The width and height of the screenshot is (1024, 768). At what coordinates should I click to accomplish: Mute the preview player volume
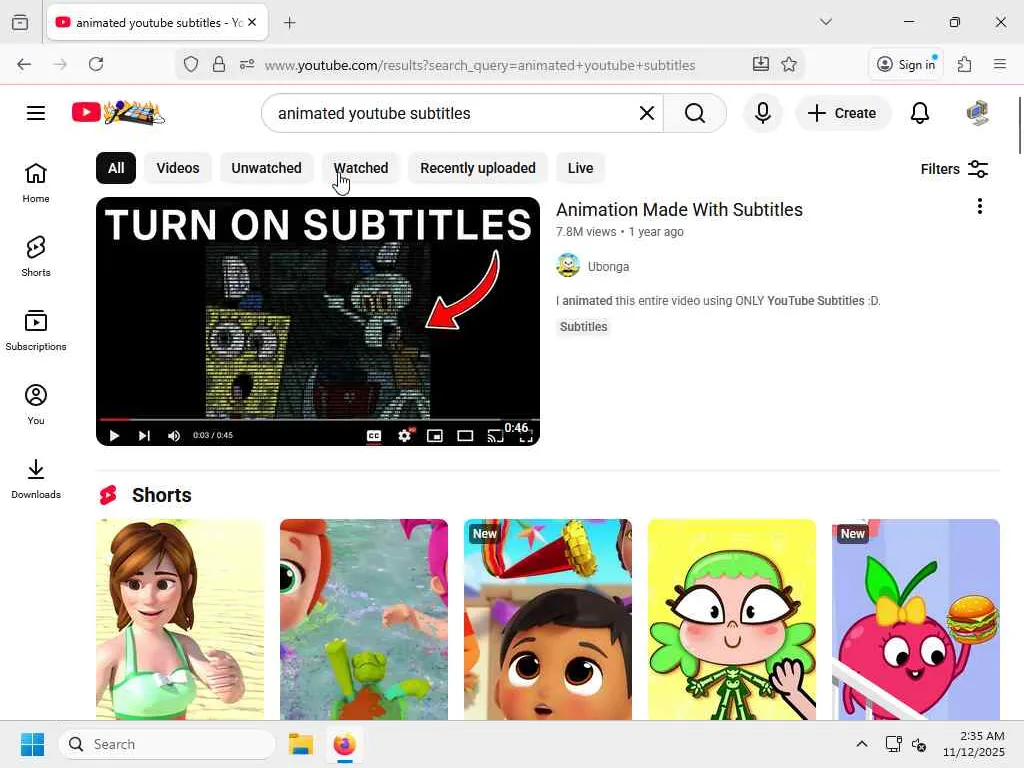pyautogui.click(x=174, y=436)
